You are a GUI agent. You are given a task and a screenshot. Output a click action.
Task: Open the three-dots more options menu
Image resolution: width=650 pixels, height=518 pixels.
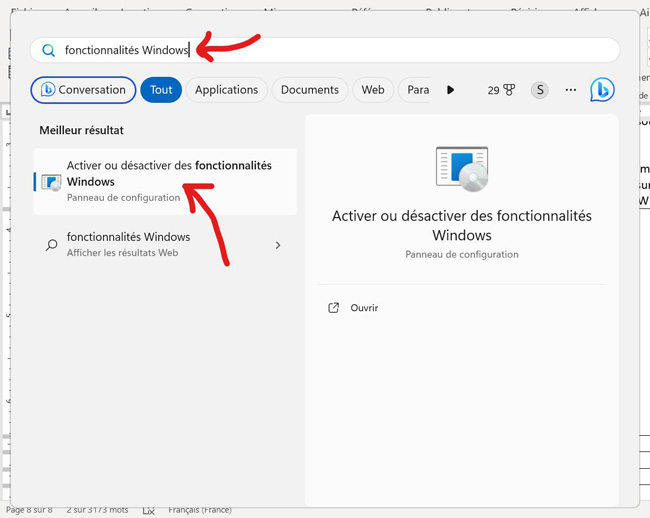tap(571, 90)
